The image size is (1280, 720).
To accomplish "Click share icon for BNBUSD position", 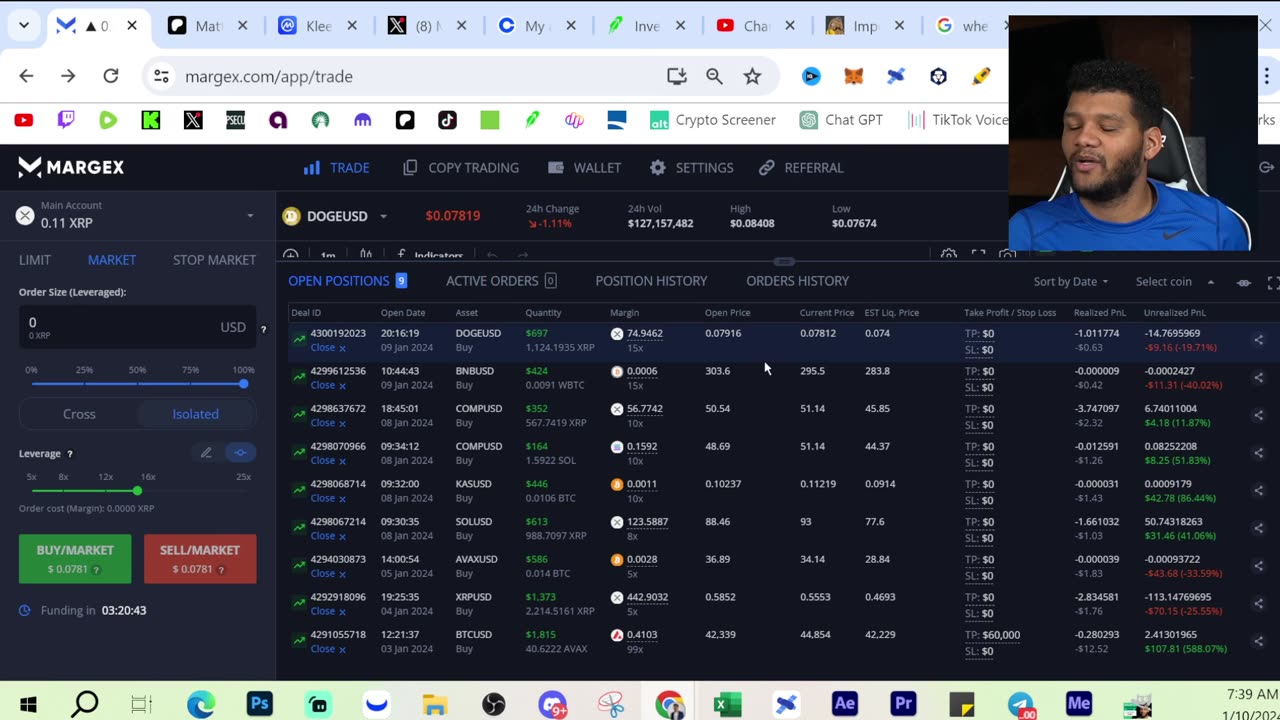I will tap(1258, 378).
